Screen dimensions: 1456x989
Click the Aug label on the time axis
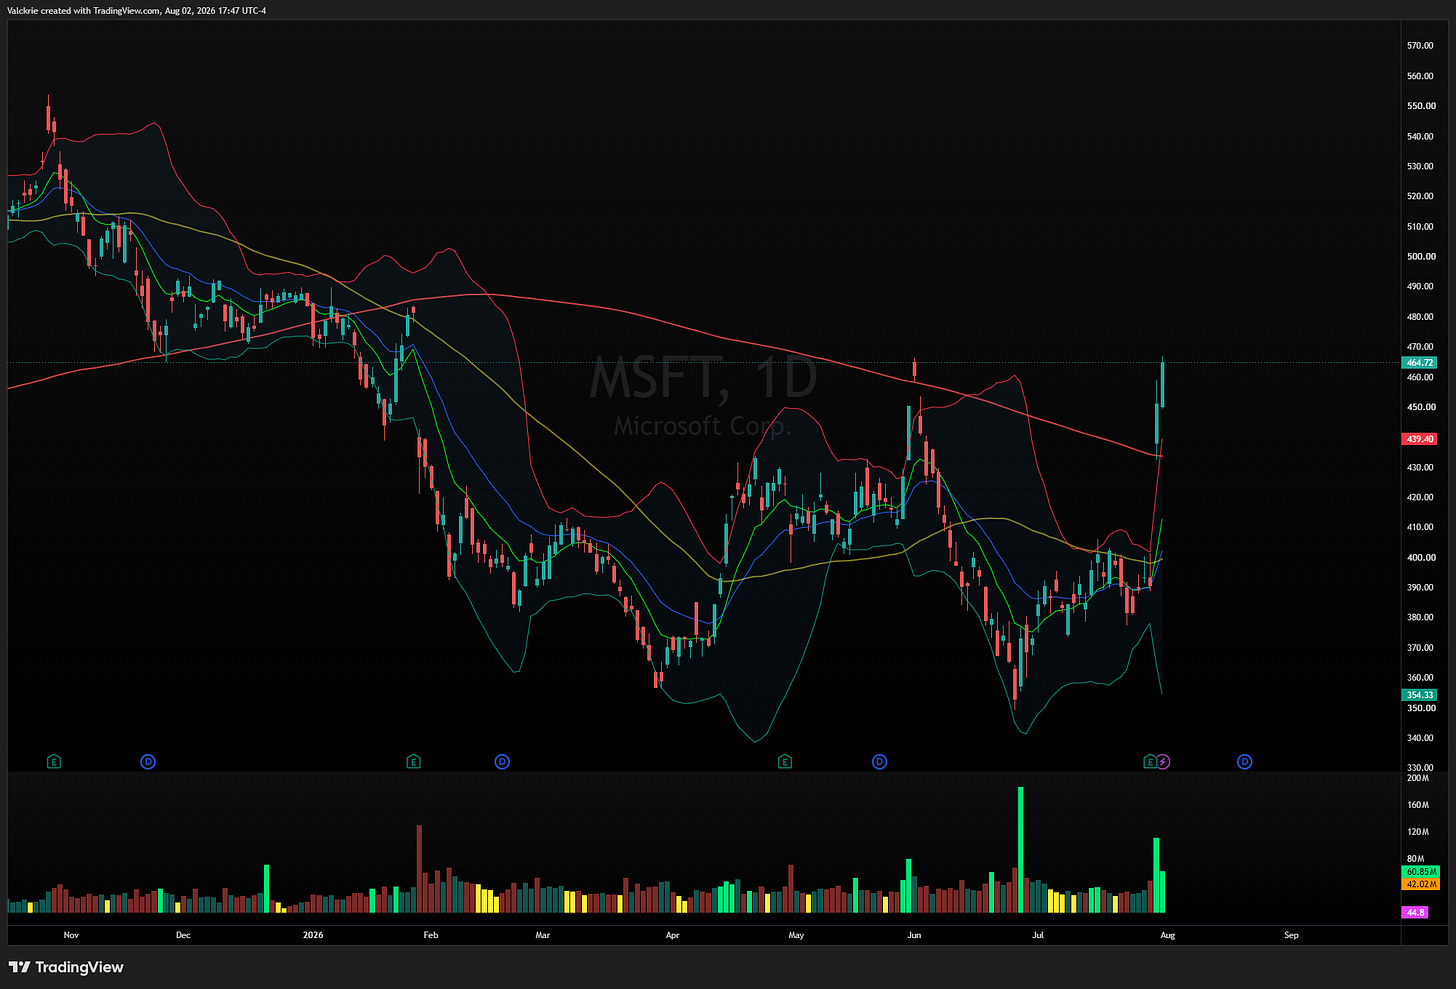point(1167,936)
